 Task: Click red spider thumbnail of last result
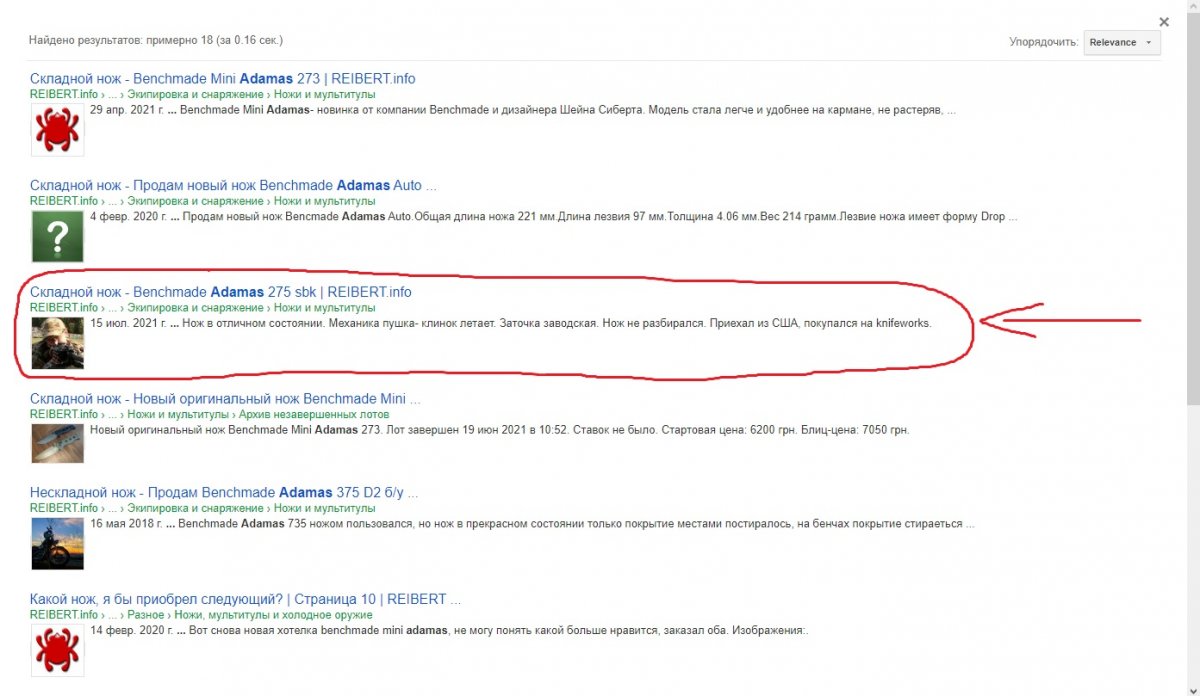pyautogui.click(x=57, y=650)
